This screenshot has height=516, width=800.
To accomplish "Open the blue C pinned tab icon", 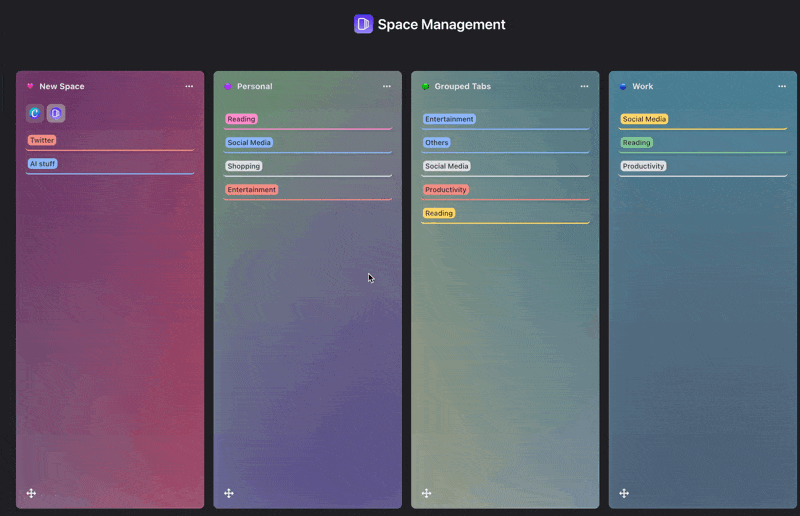I will coord(35,114).
